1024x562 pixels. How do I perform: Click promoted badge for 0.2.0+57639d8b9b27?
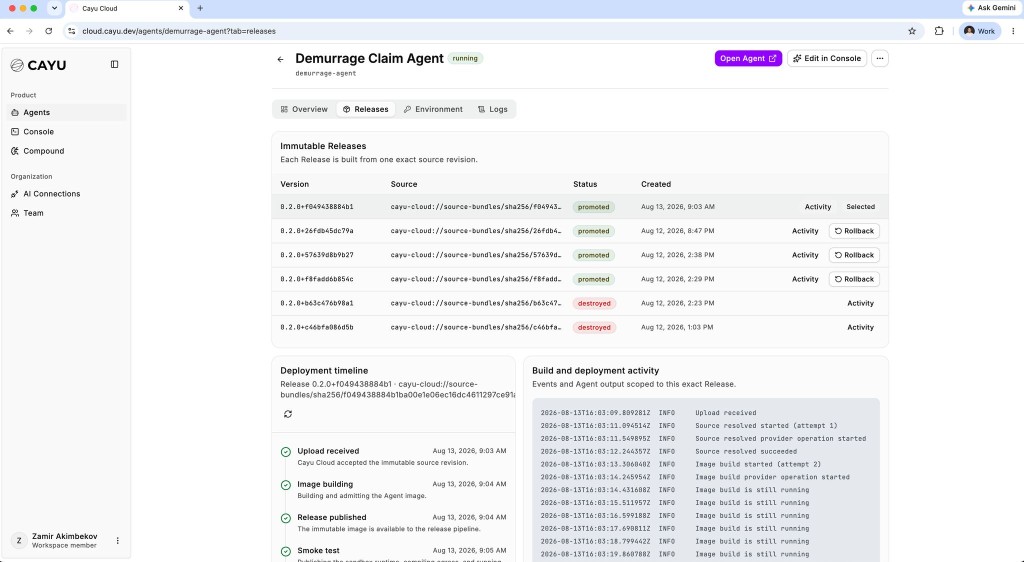tap(593, 255)
